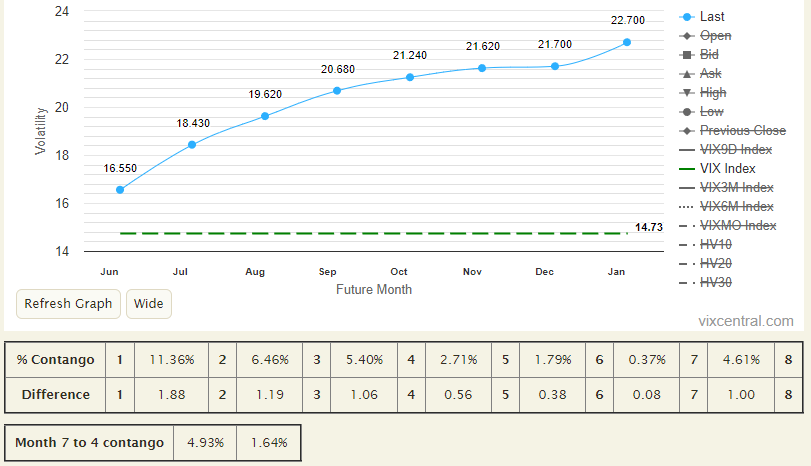Click the Previous Close diamond icon

686,131
